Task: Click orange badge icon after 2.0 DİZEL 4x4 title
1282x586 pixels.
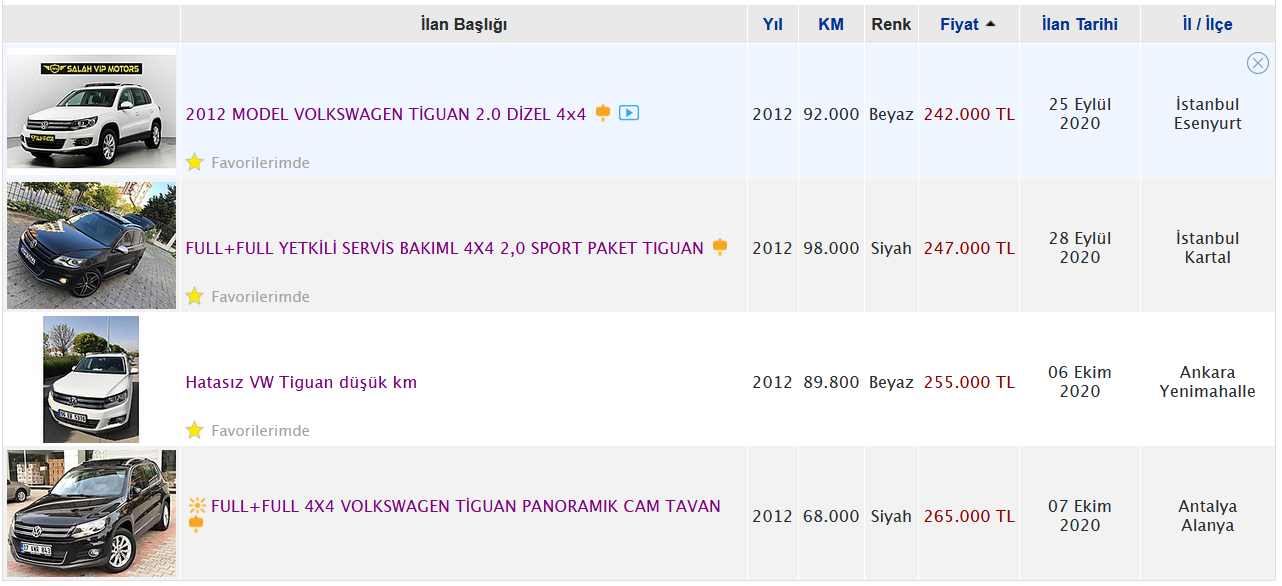Action: tap(603, 113)
